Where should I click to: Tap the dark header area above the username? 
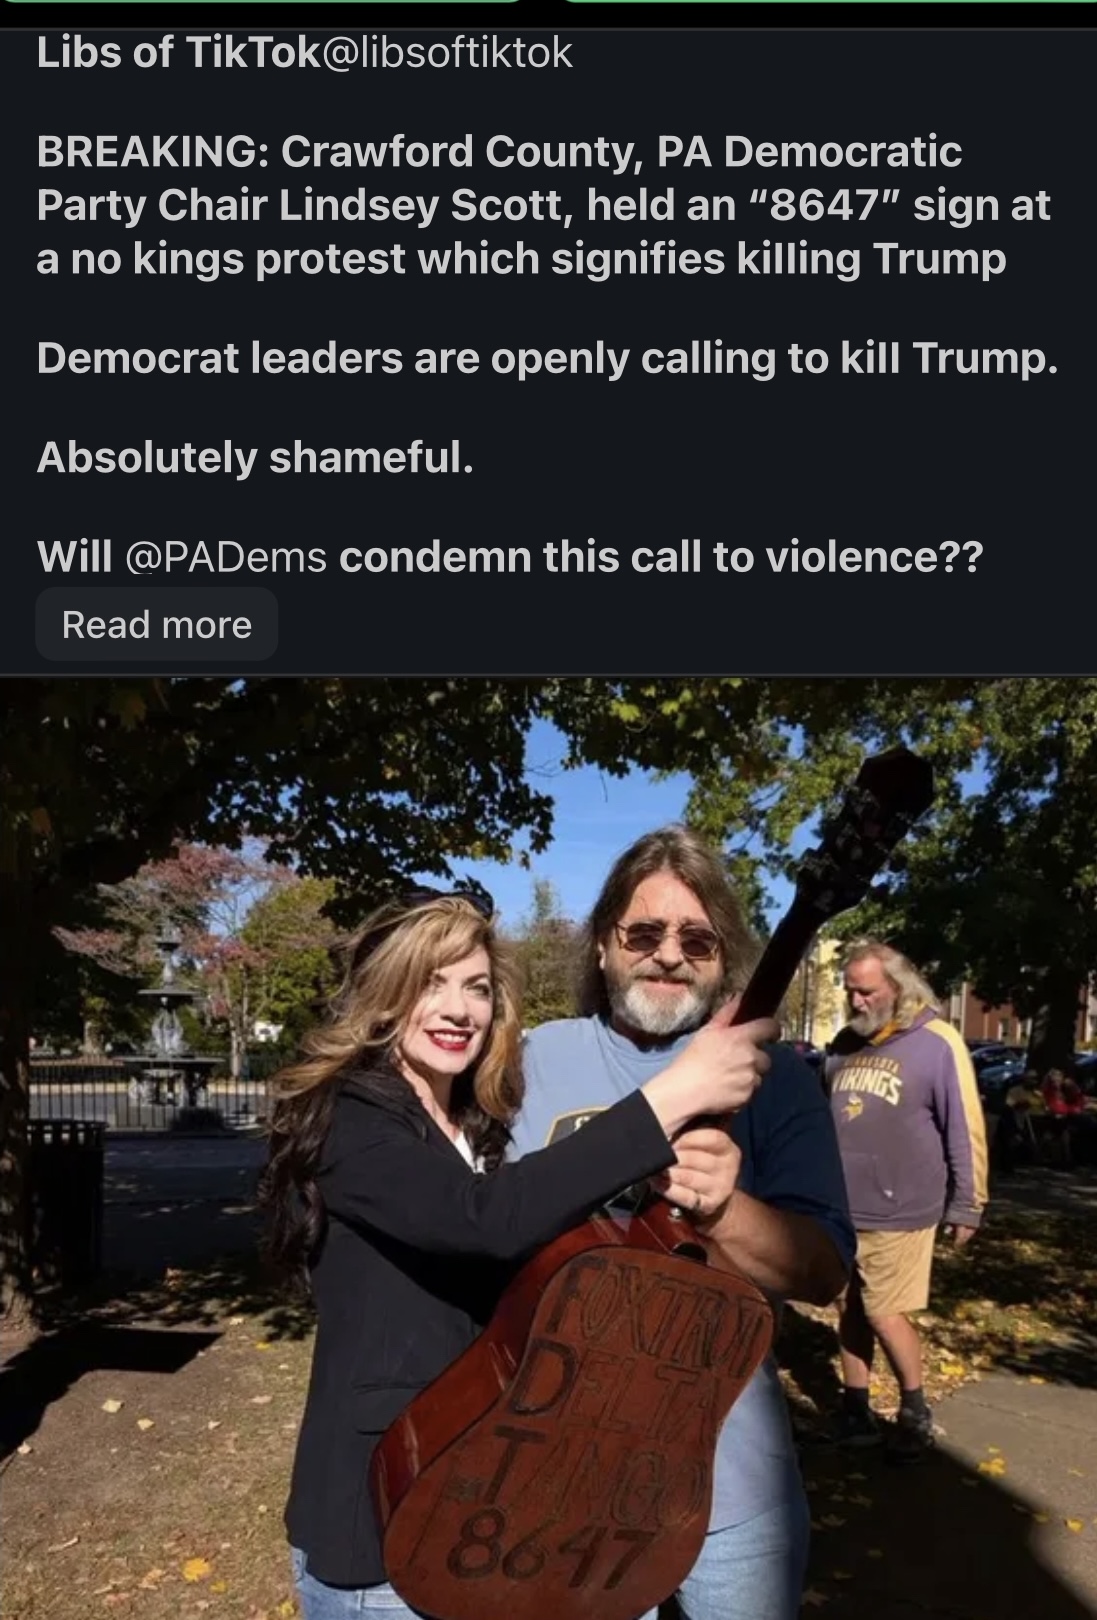point(548,20)
